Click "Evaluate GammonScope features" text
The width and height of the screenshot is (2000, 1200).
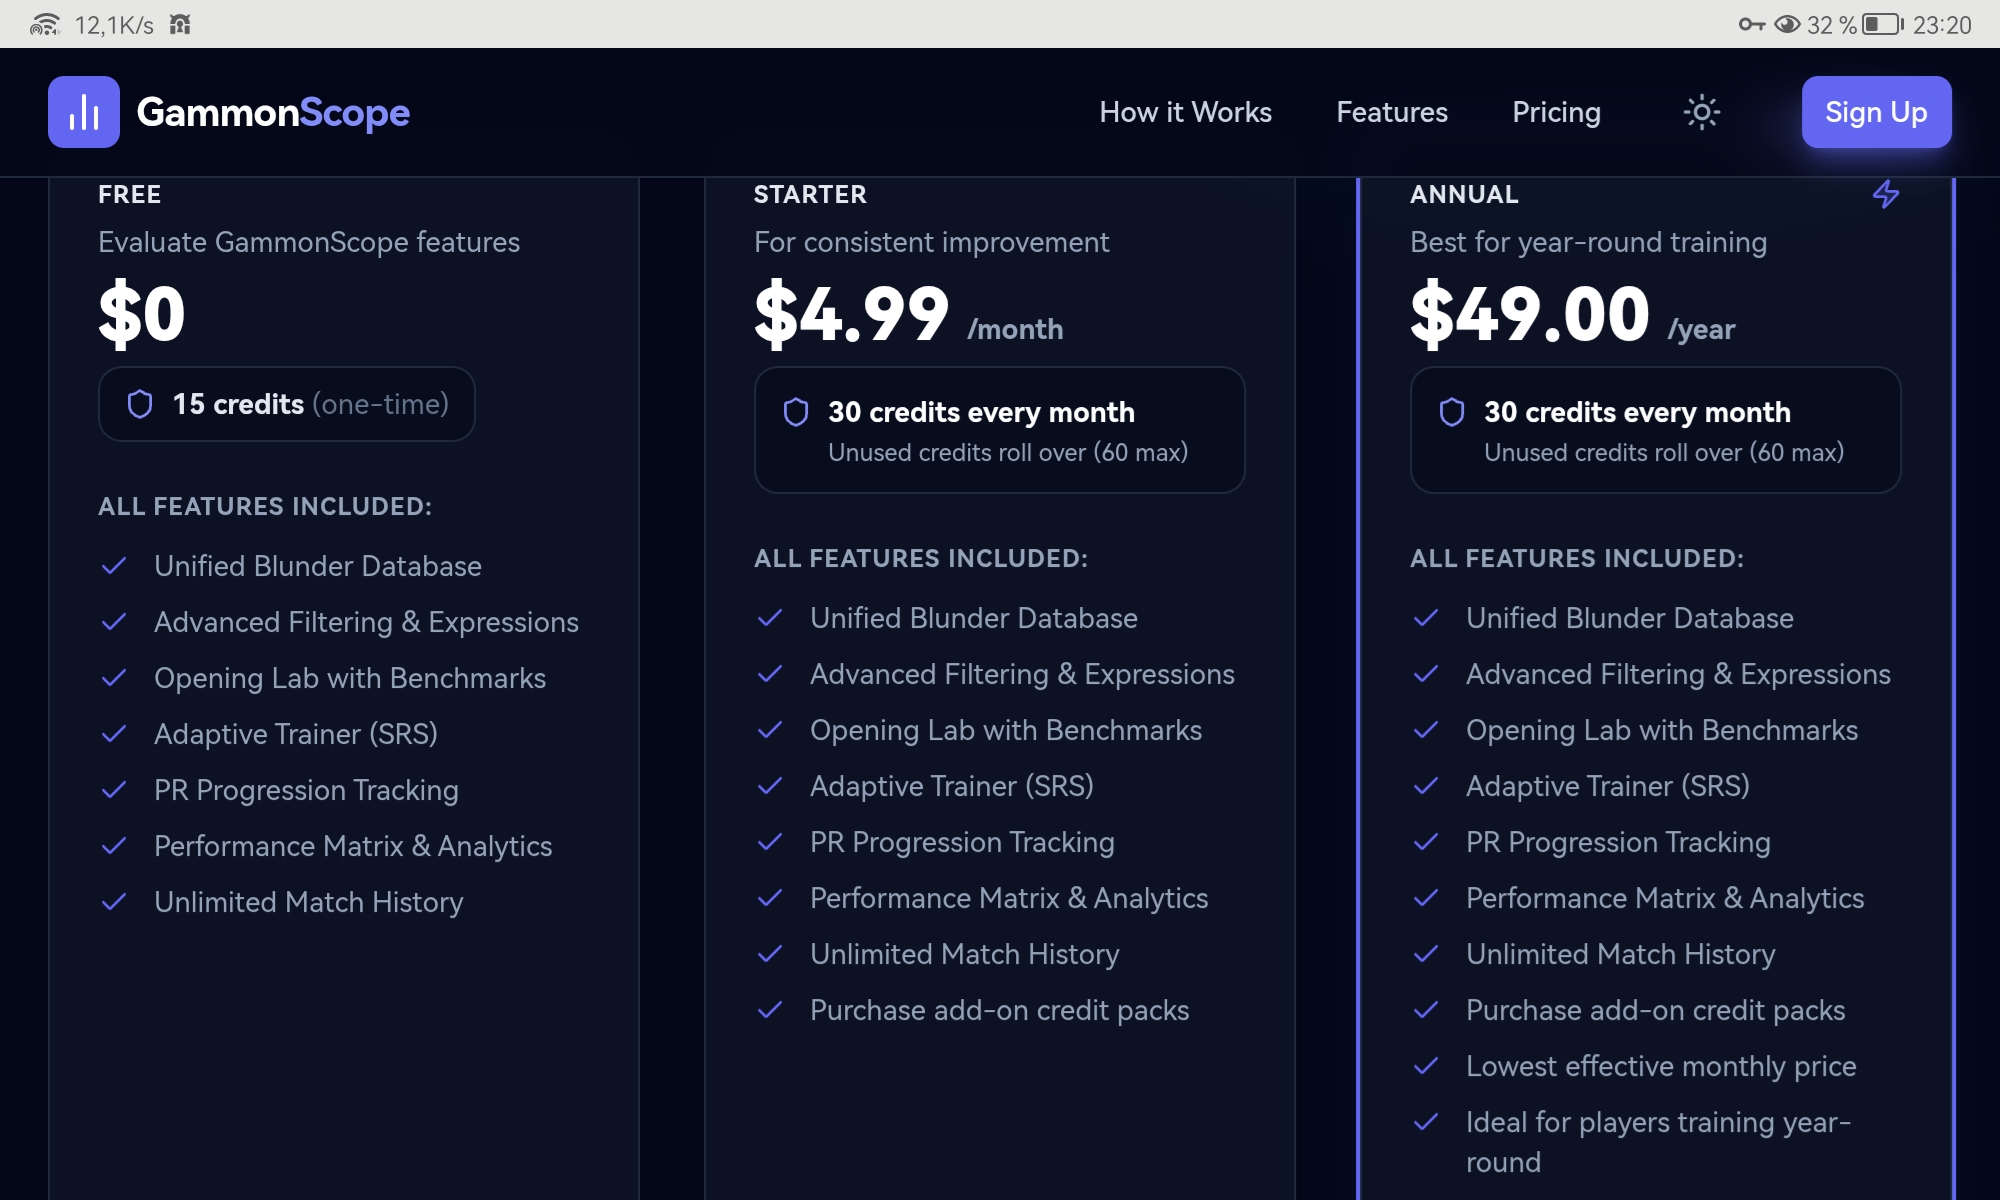point(309,242)
